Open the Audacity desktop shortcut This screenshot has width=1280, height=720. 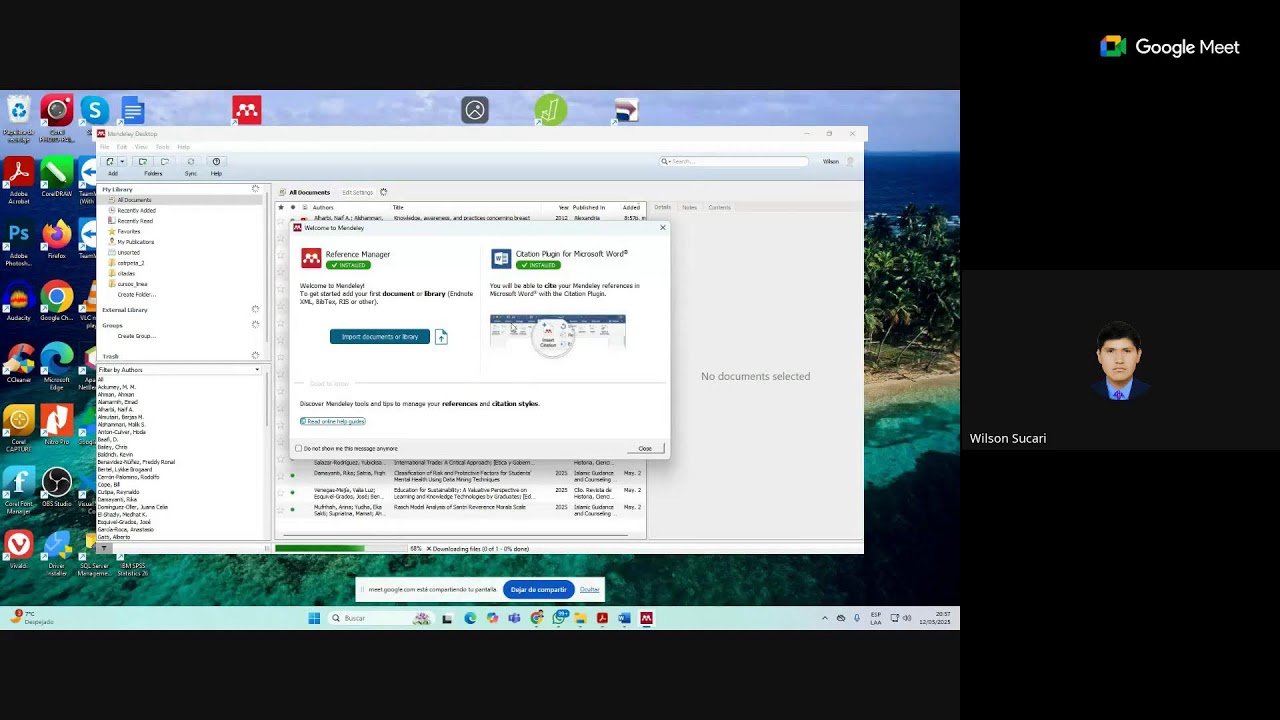click(x=18, y=300)
